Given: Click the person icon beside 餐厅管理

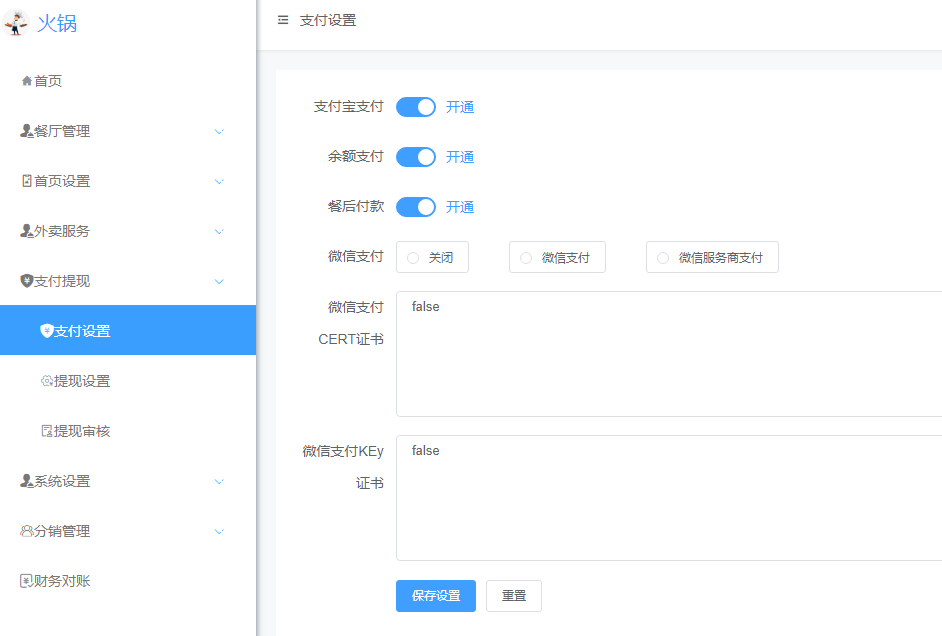Looking at the screenshot, I should tap(26, 131).
